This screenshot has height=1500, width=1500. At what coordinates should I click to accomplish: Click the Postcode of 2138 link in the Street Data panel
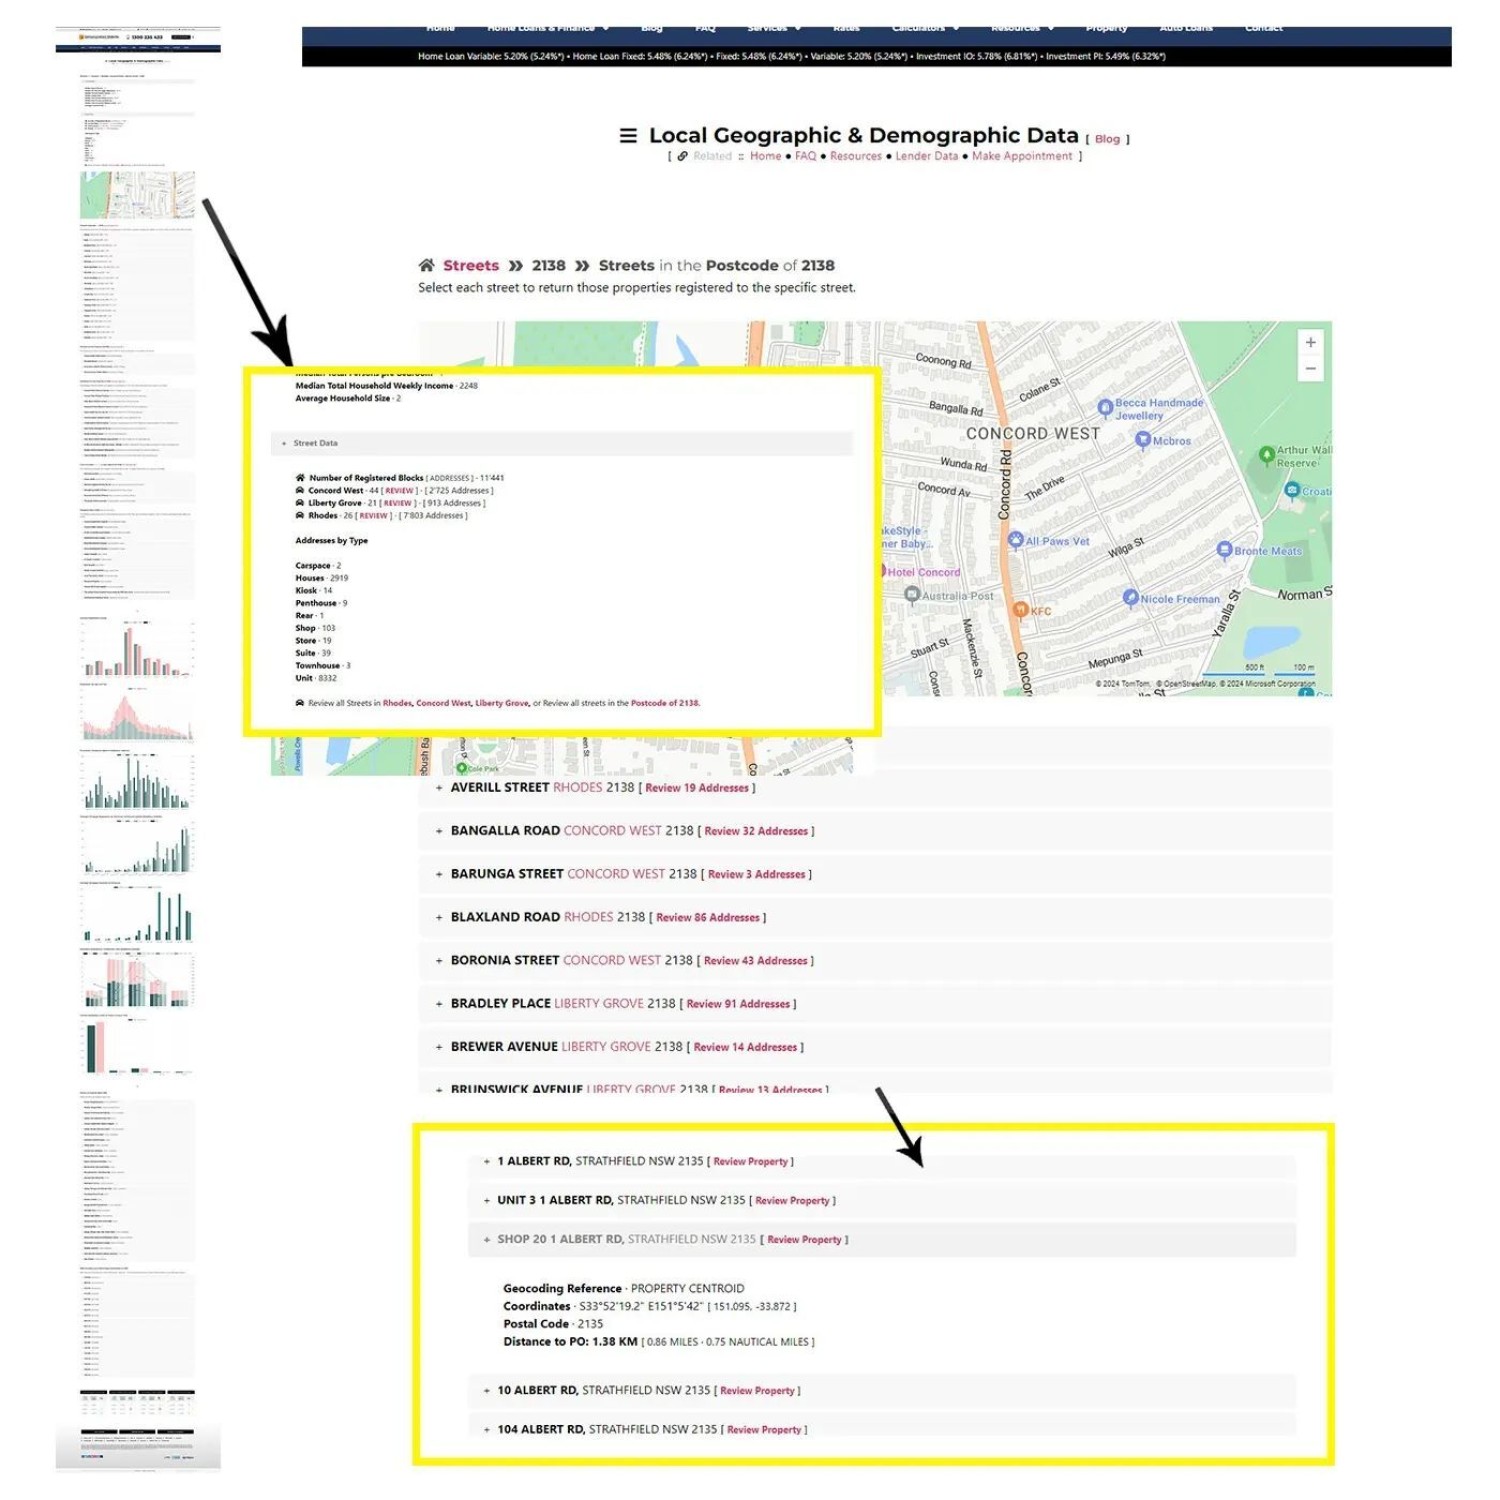665,703
